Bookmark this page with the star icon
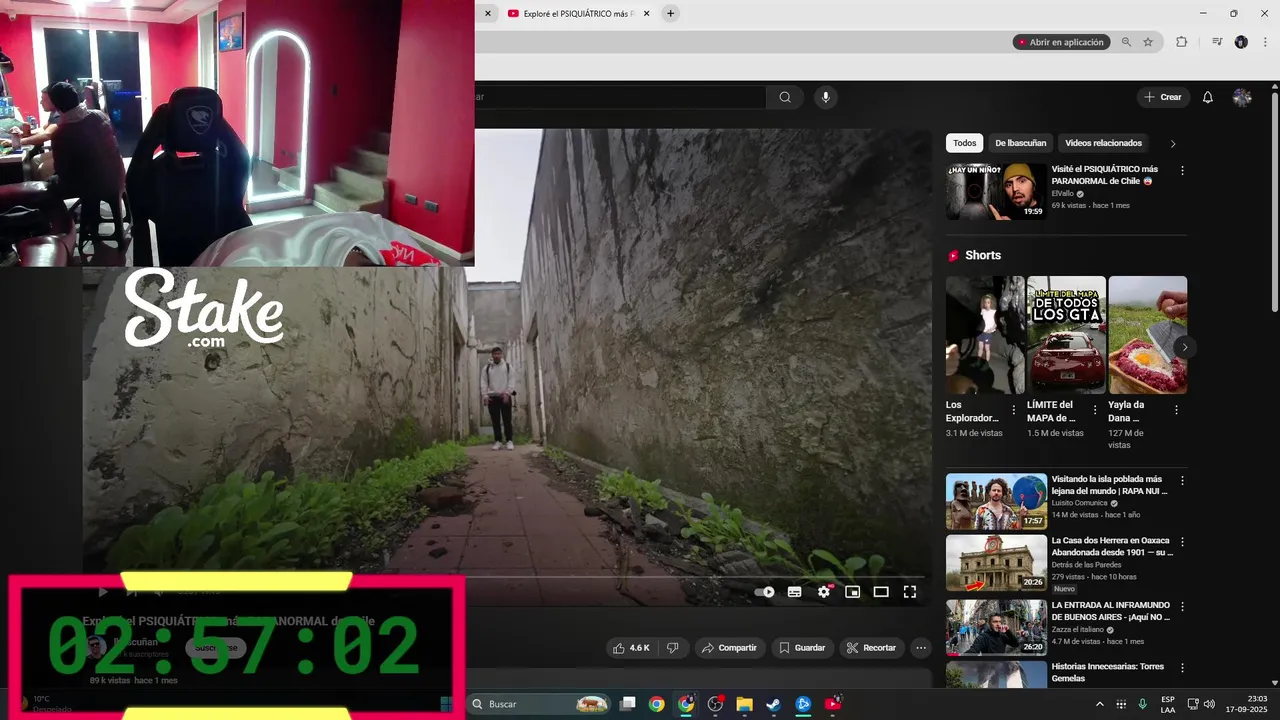Screen dimensions: 1280x720 point(1148,42)
